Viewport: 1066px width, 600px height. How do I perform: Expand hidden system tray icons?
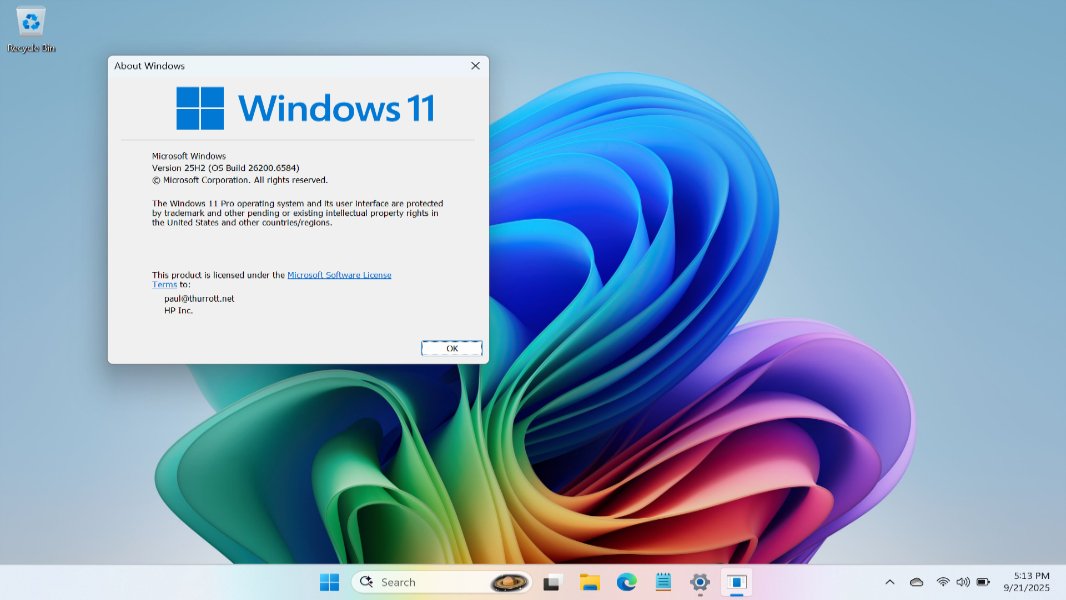(889, 581)
